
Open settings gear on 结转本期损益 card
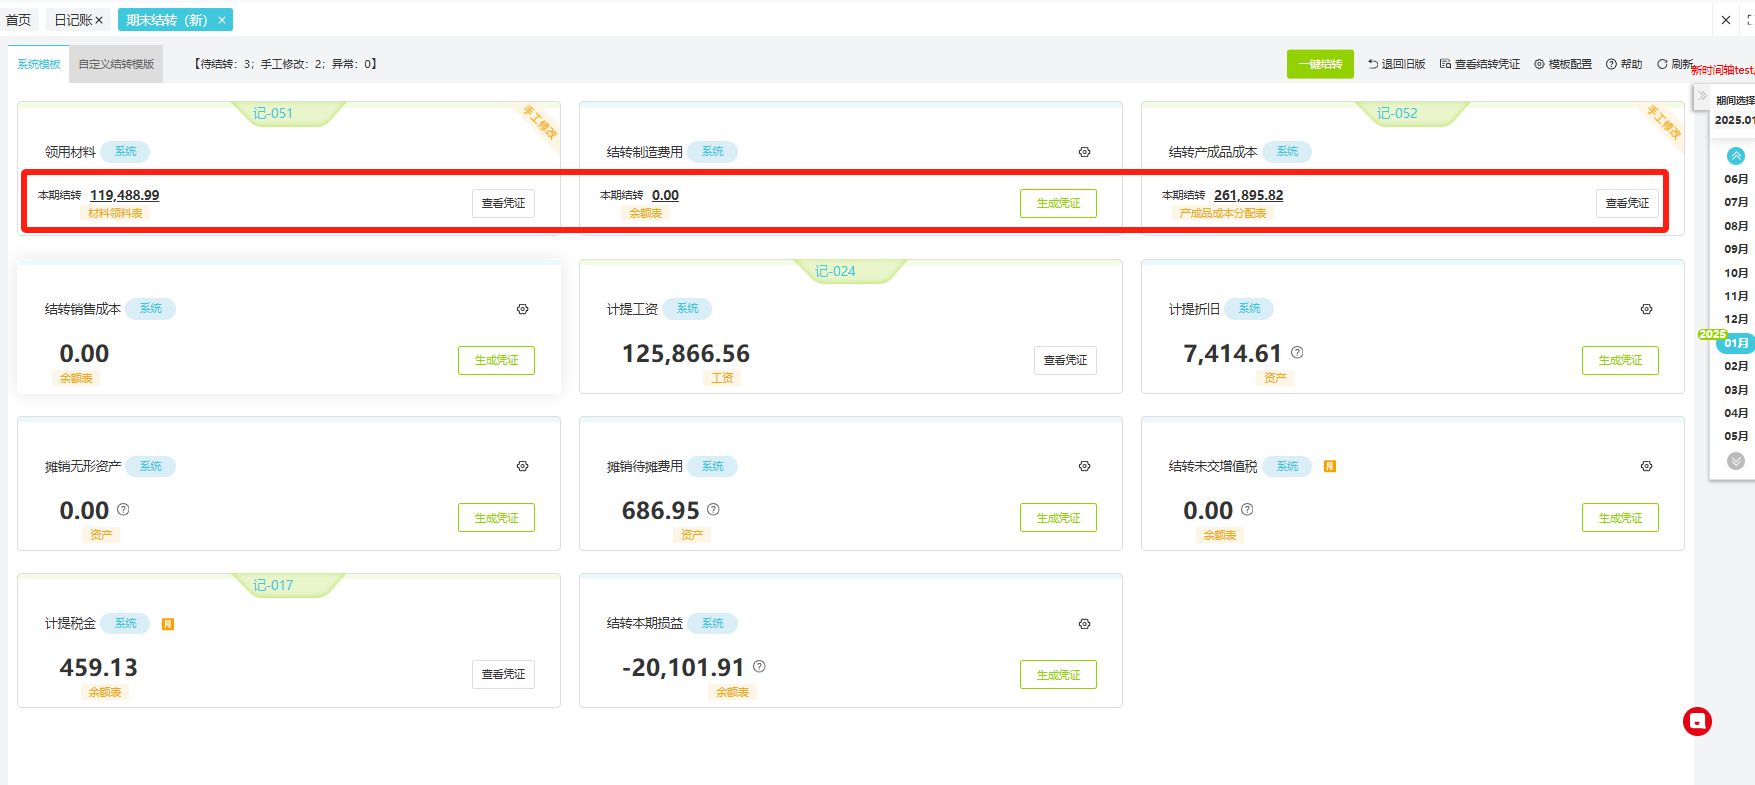click(1084, 624)
